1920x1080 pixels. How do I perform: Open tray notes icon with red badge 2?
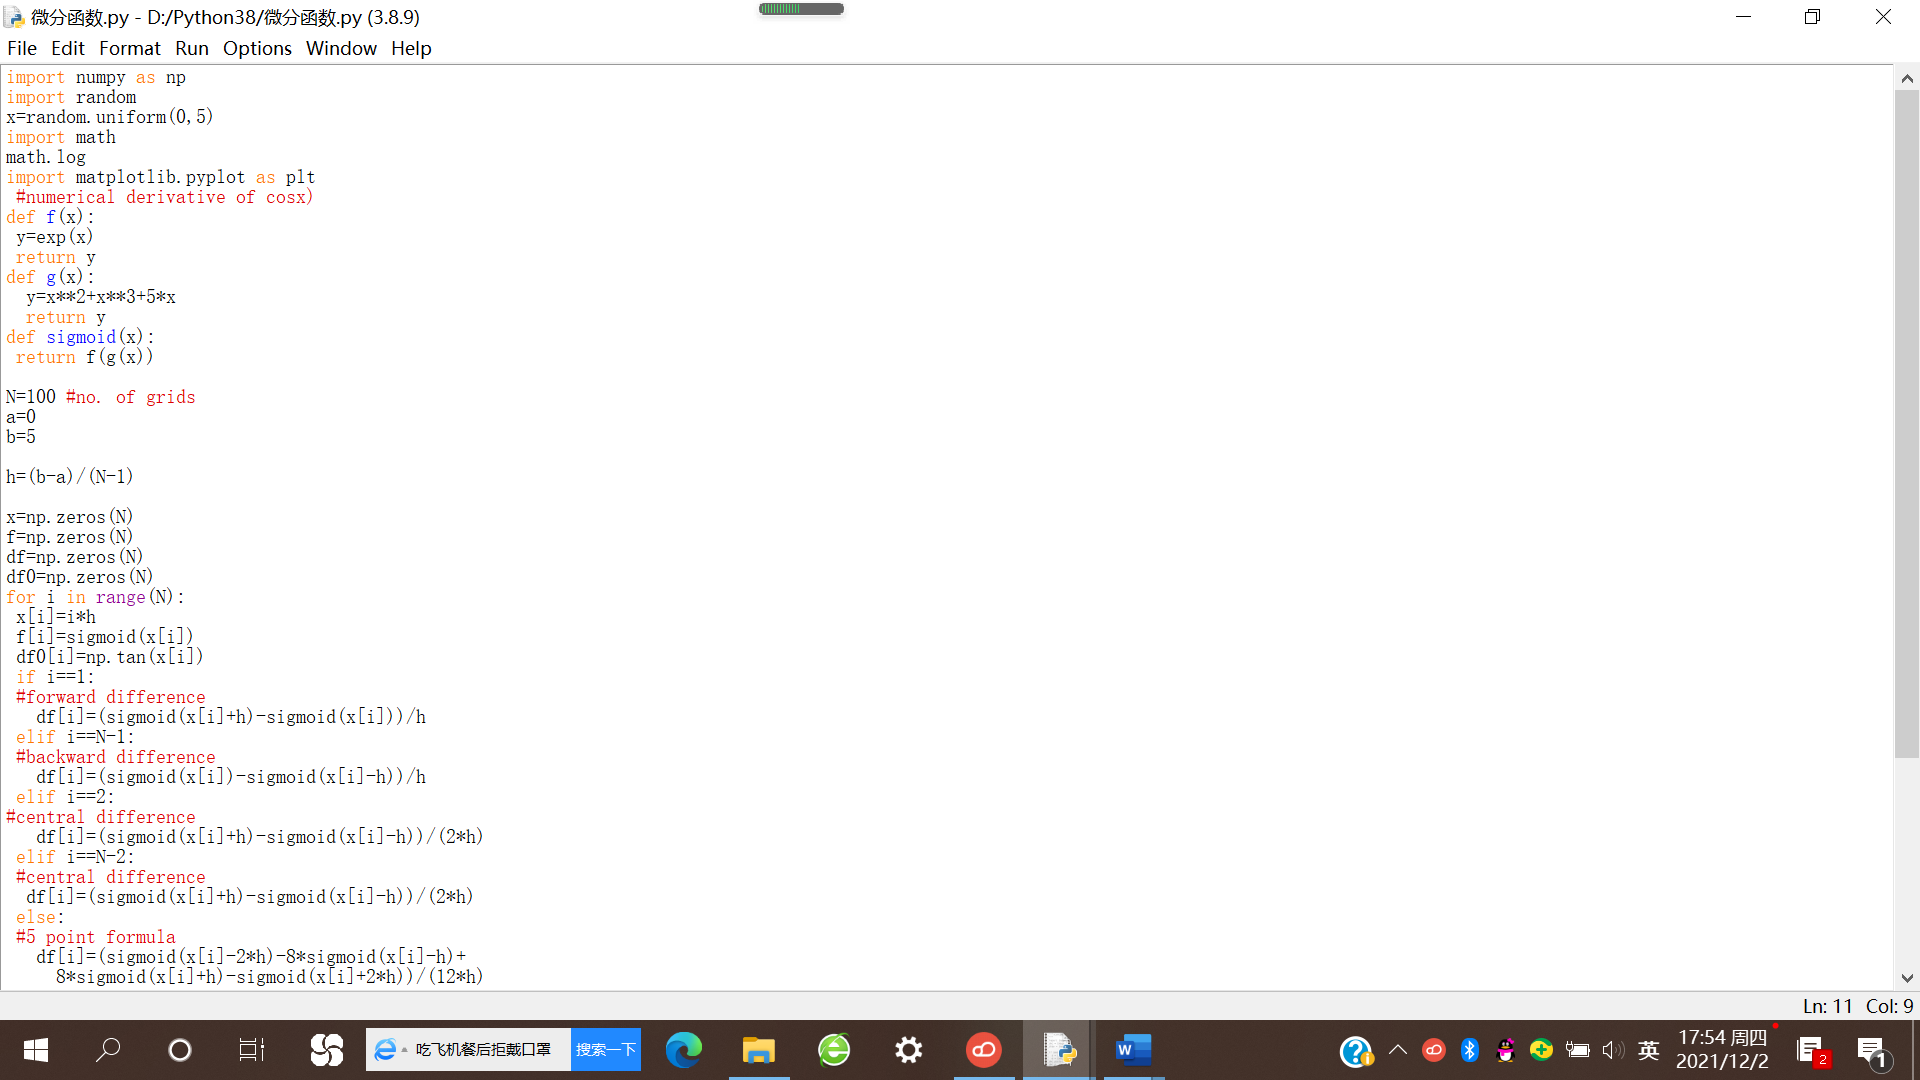coord(1812,1051)
